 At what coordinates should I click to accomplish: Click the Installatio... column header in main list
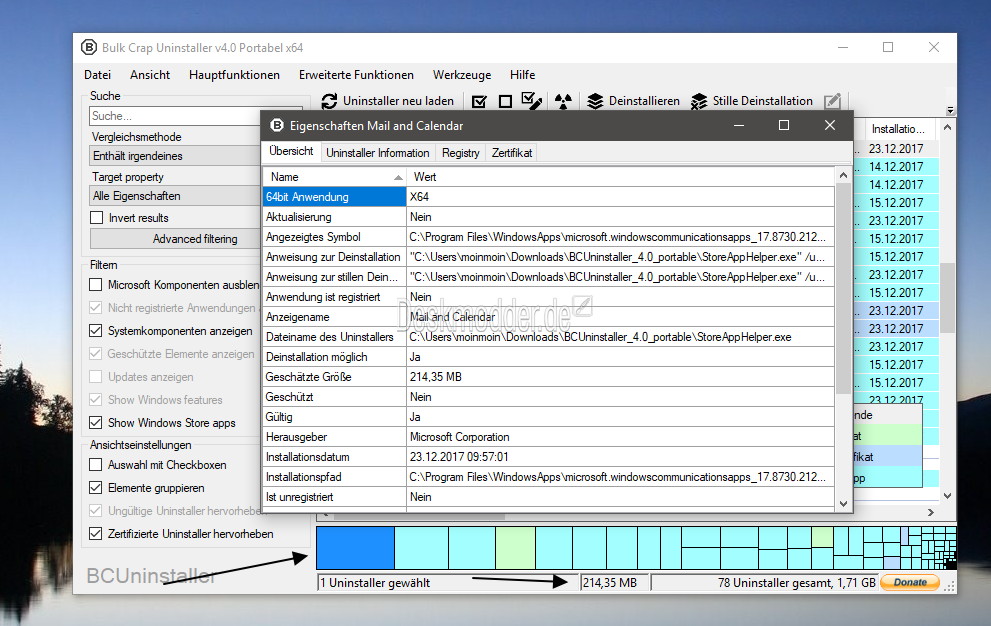coord(897,129)
